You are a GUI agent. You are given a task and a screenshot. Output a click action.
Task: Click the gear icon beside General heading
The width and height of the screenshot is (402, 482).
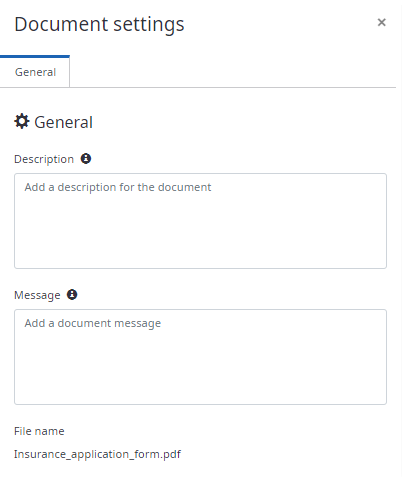pos(22,122)
